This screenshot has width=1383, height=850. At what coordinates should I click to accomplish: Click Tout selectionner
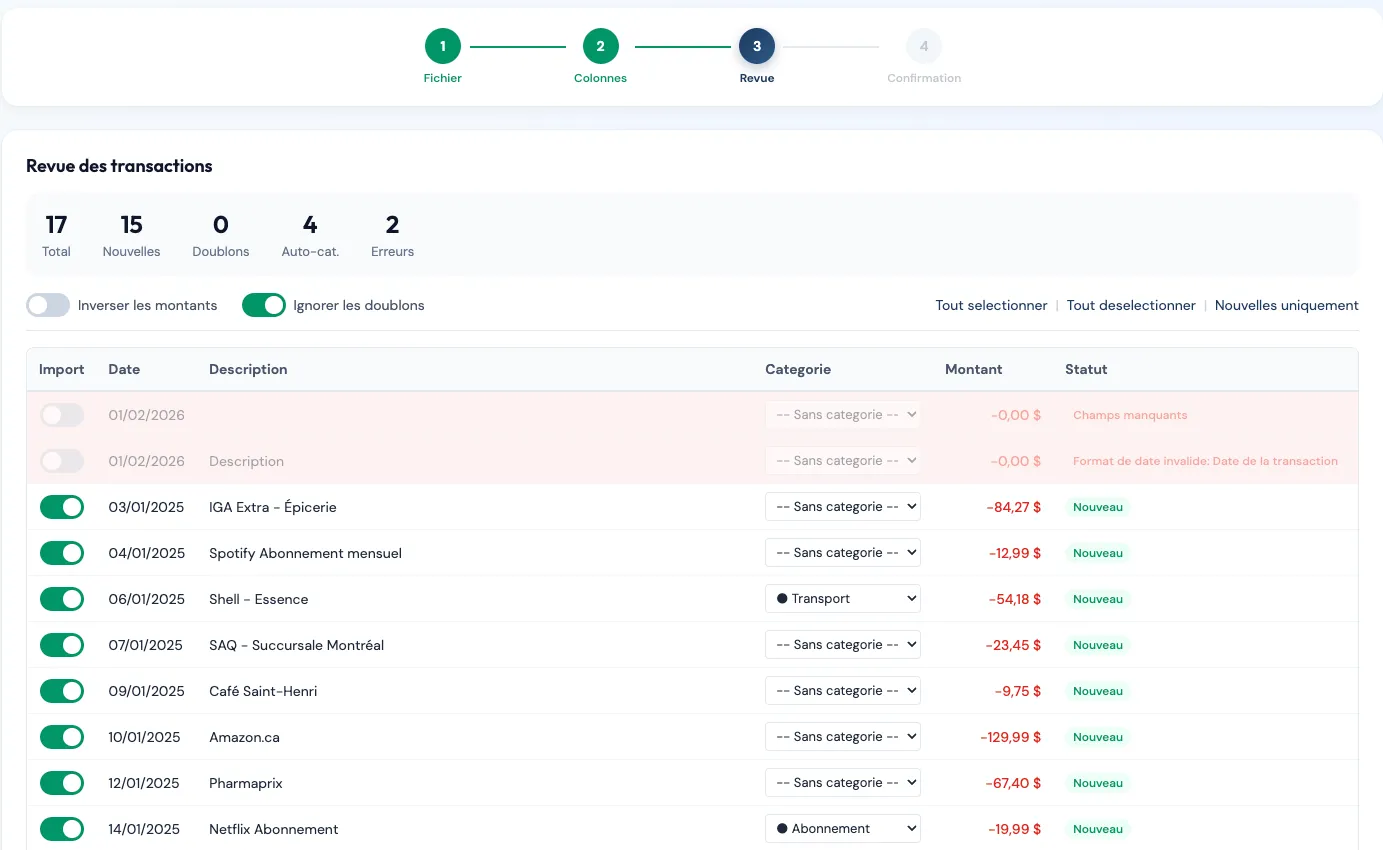coord(991,305)
